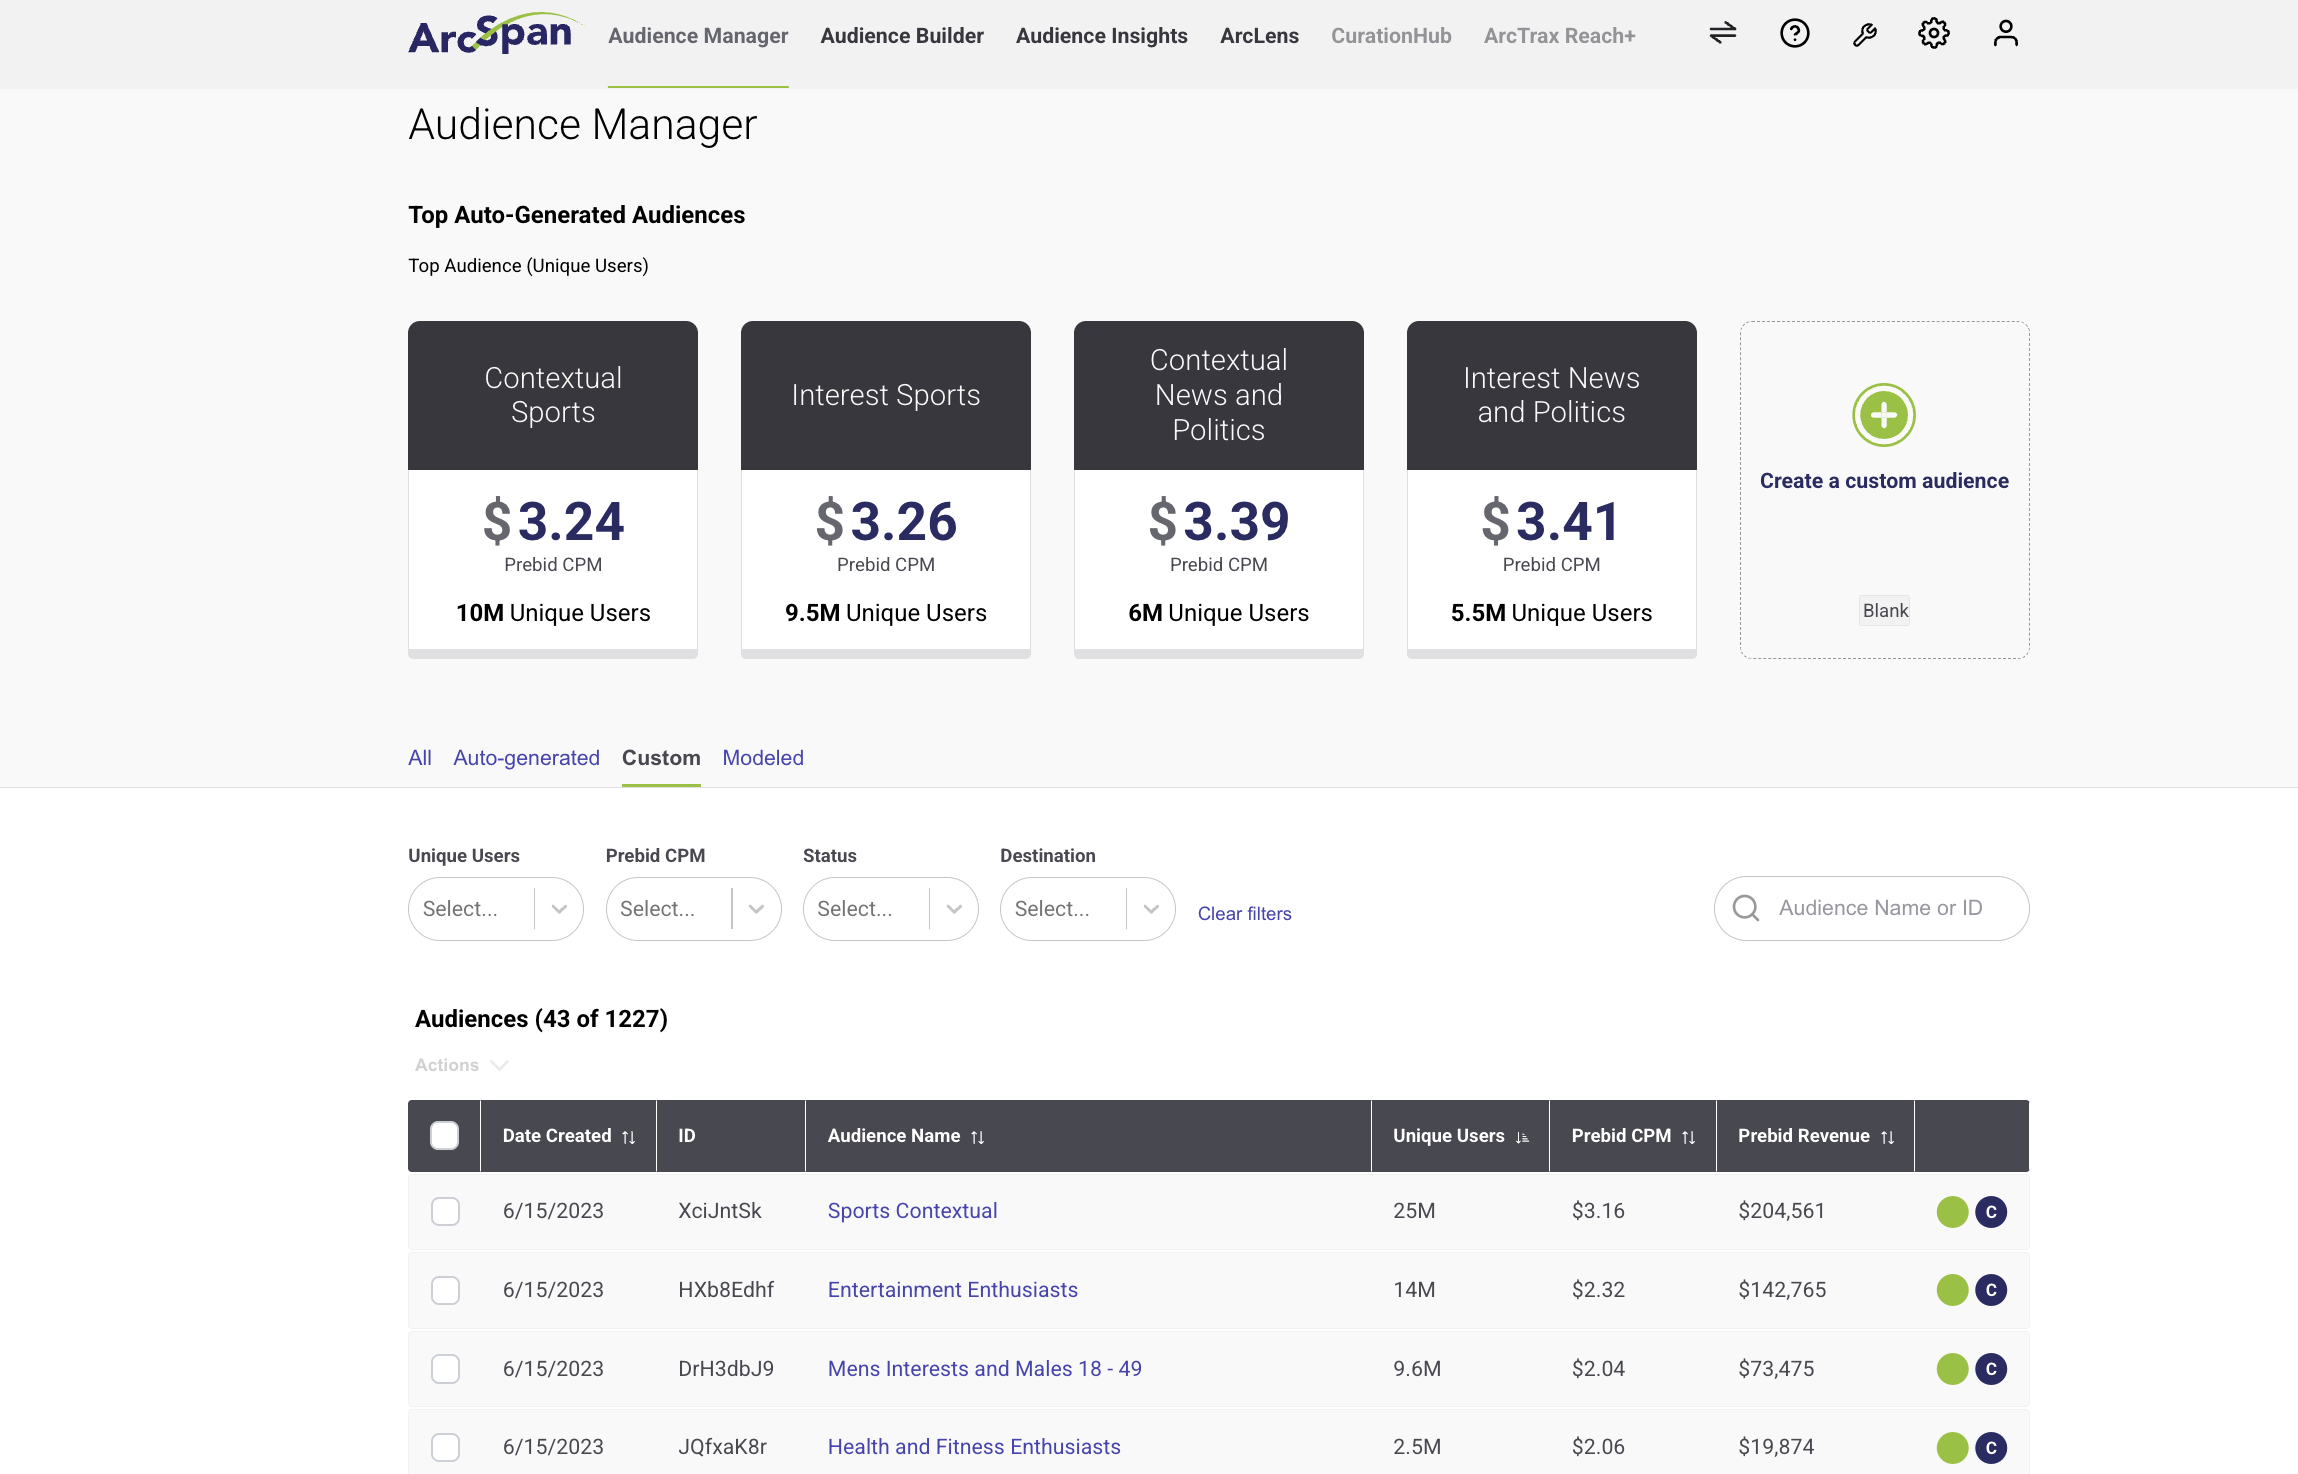Click green status dot for Health and Fitness
The width and height of the screenshot is (2298, 1474).
[x=1952, y=1447]
